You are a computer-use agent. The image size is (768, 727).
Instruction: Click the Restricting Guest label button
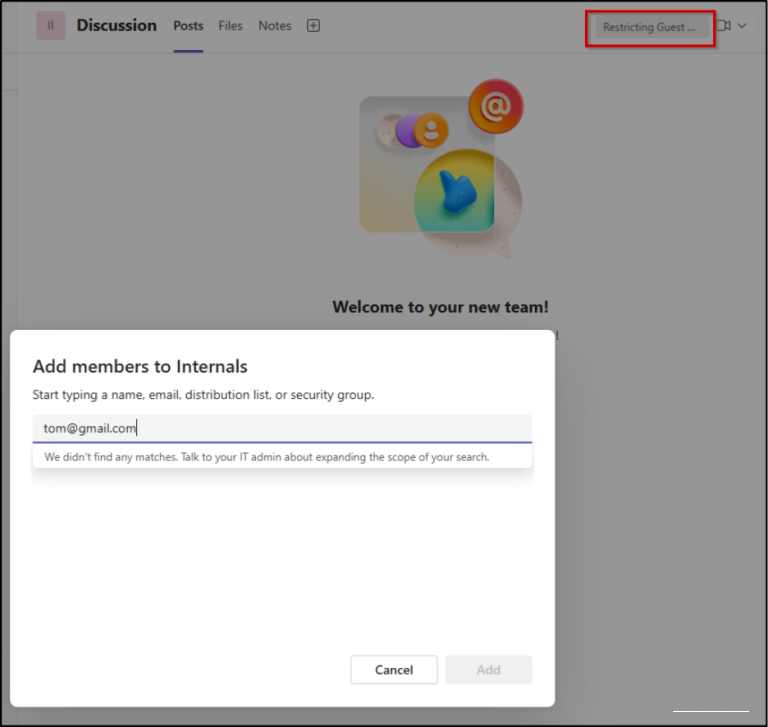652,27
